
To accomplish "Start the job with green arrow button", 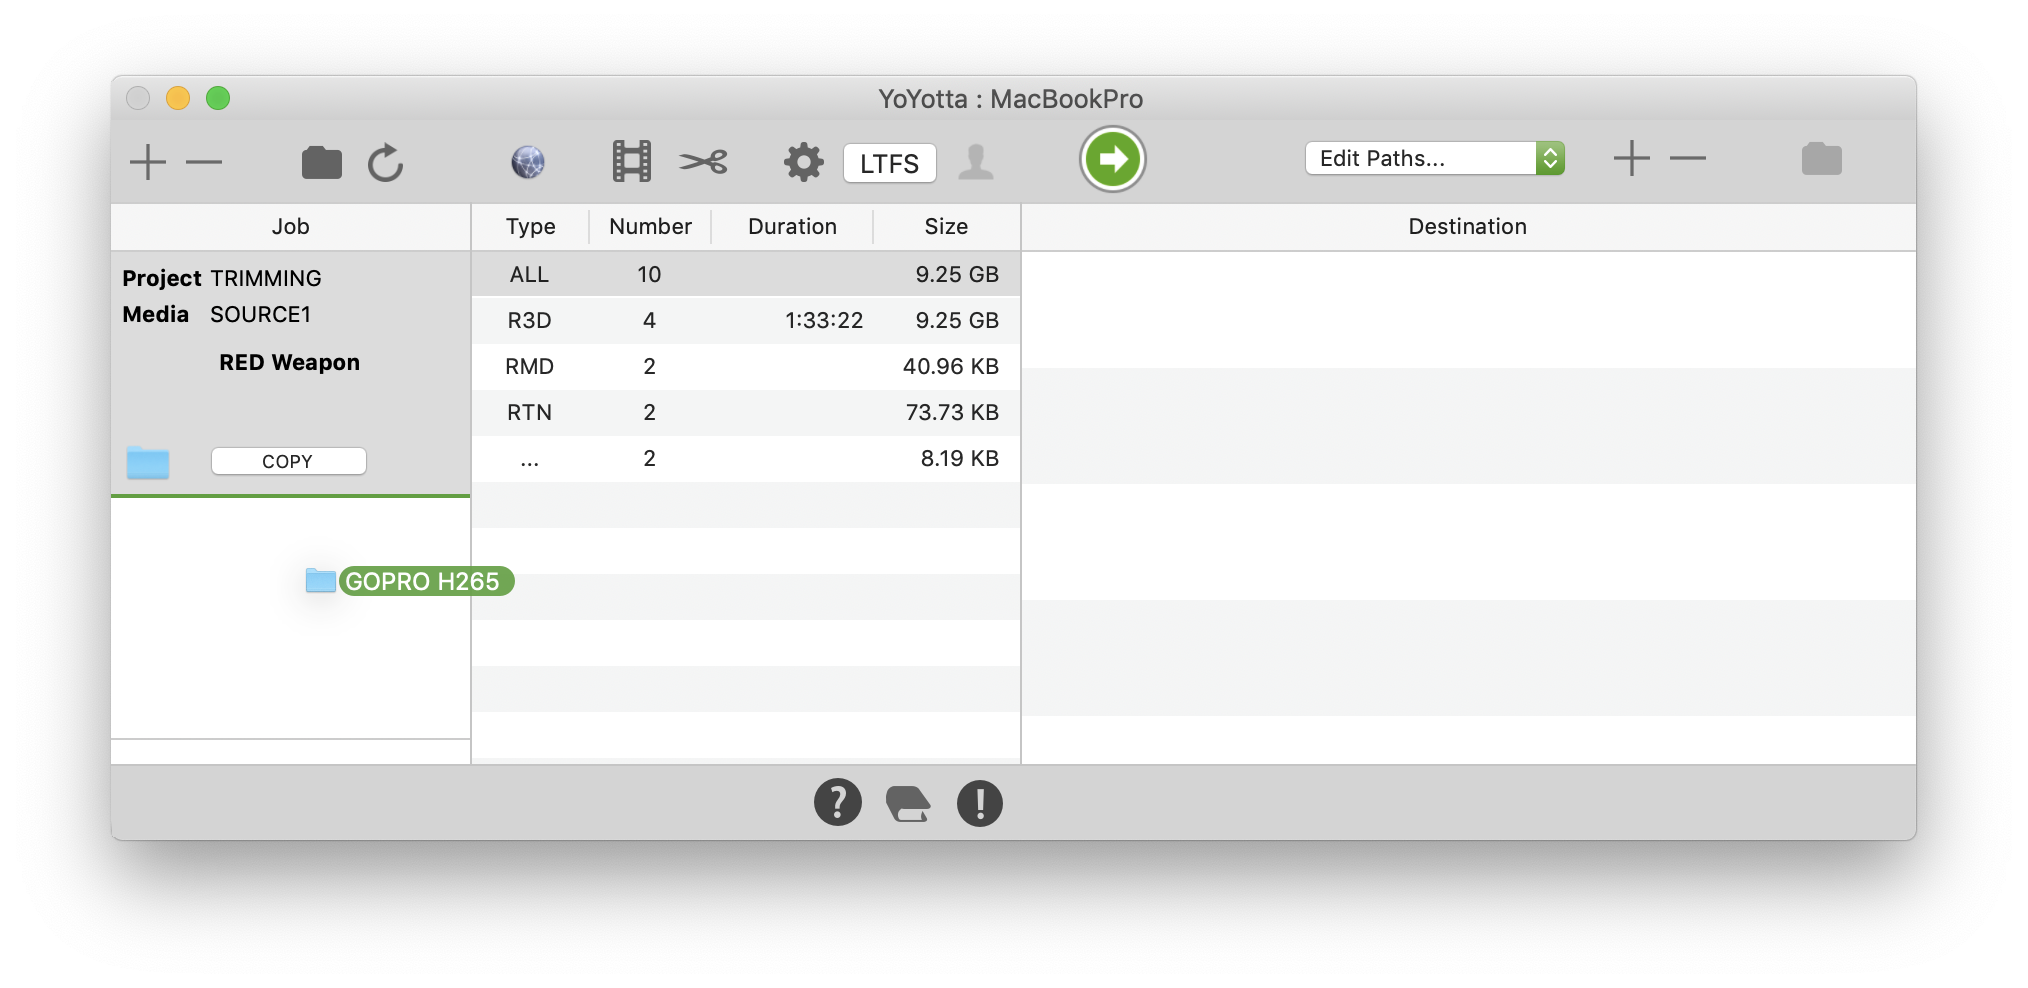I will point(1112,159).
